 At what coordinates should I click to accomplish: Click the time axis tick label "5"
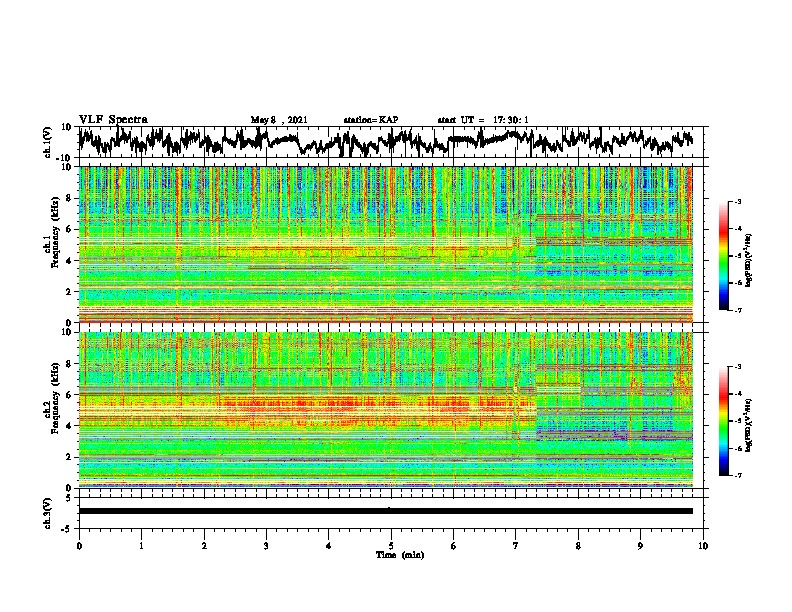[391, 546]
